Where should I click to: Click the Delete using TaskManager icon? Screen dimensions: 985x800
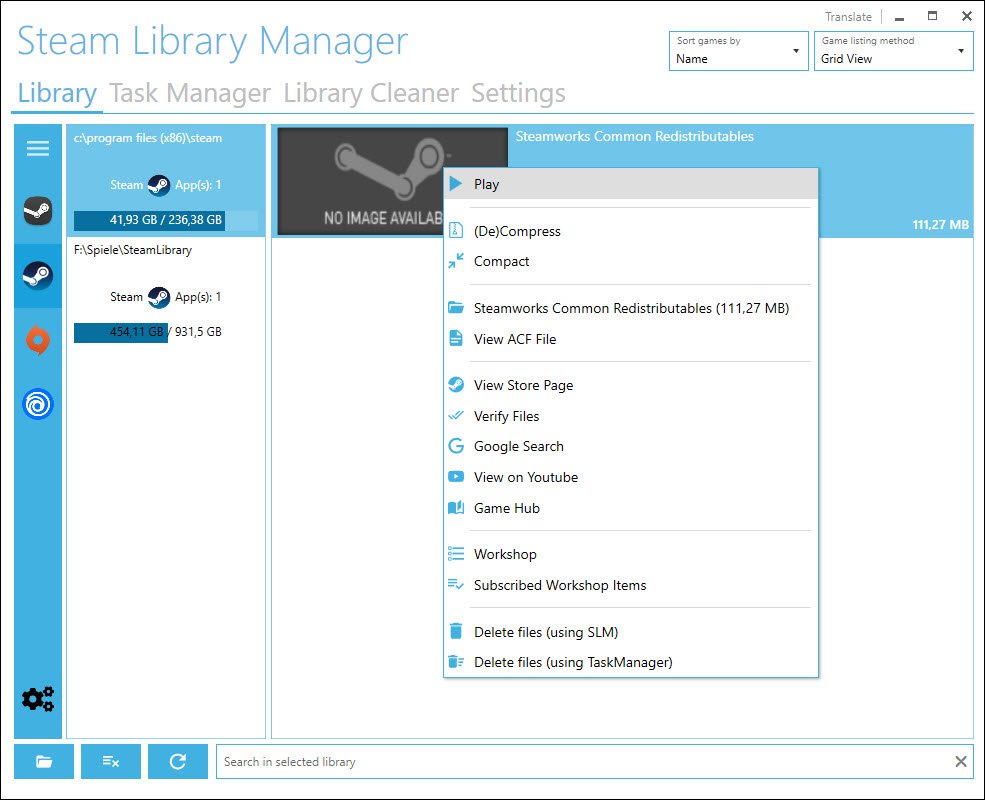coord(456,662)
